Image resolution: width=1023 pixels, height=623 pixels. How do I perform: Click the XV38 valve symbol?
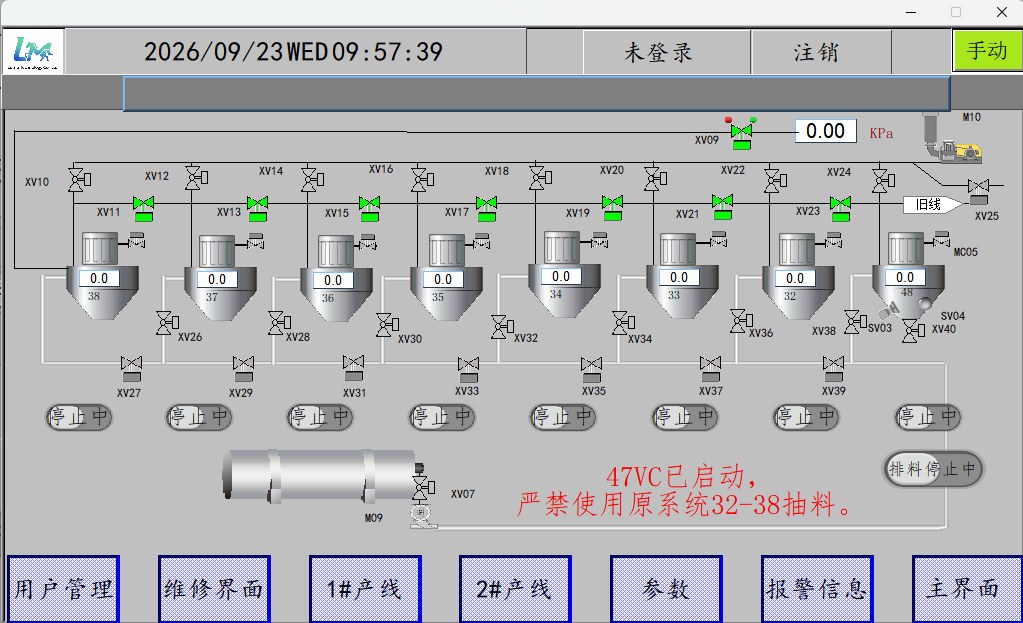[x=855, y=322]
